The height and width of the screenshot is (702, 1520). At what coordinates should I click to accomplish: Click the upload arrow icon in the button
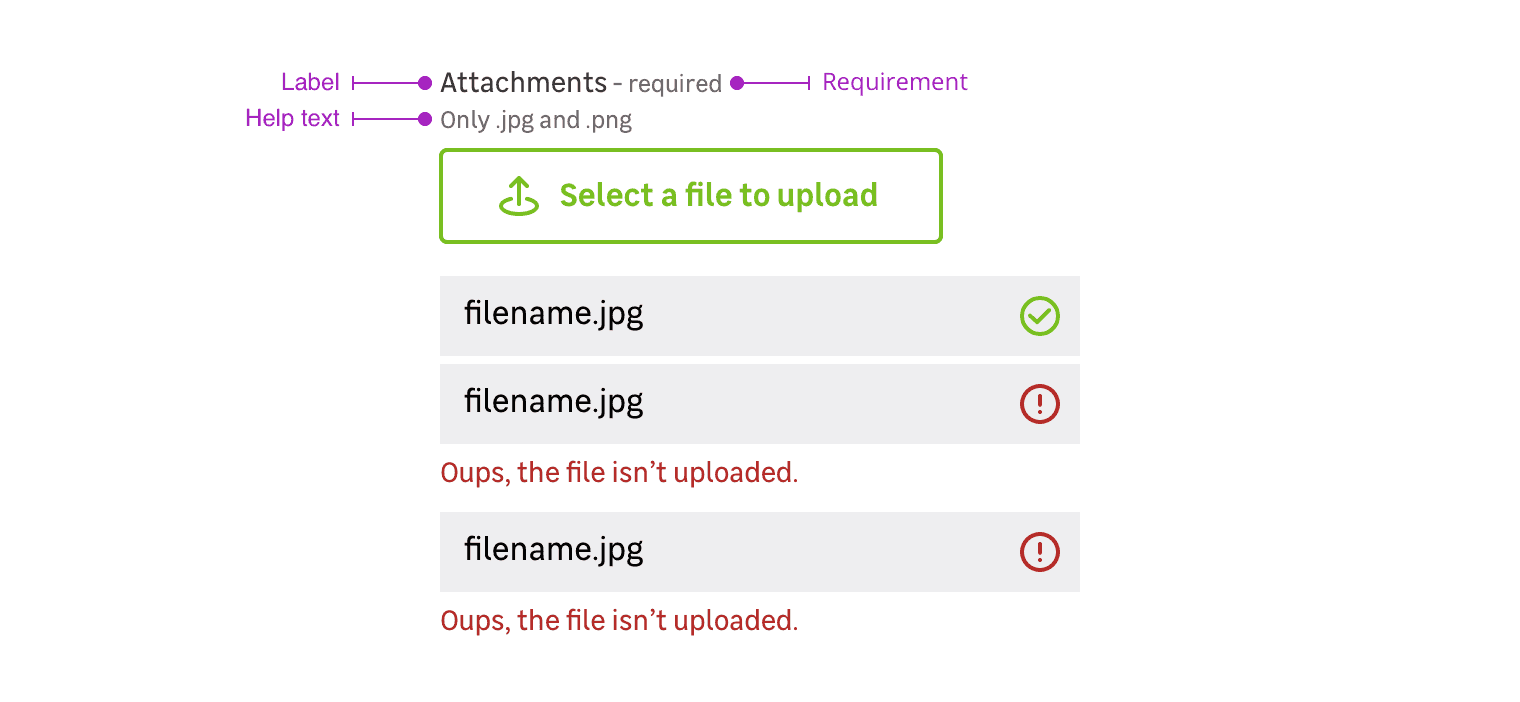519,196
